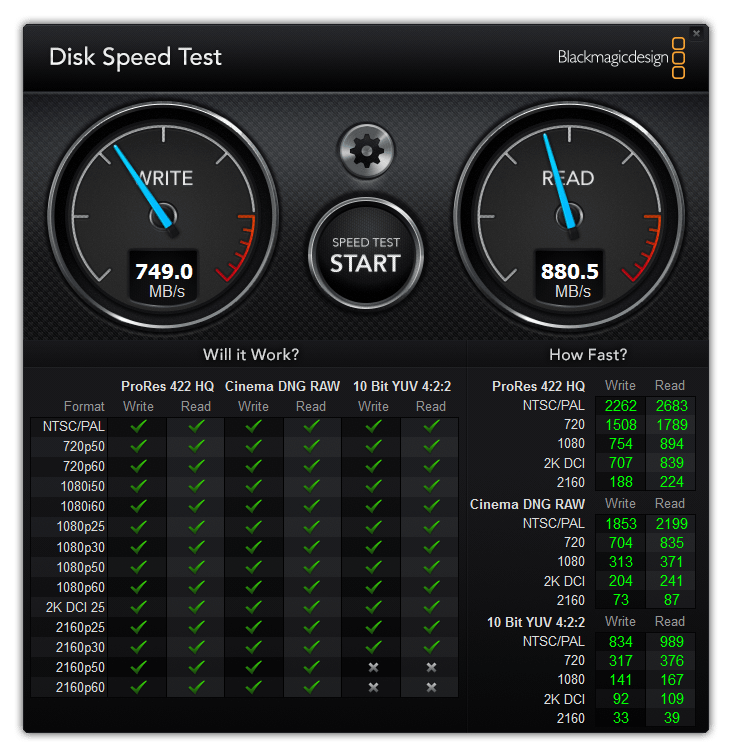This screenshot has width=732, height=756.
Task: Click the 1080i60 format row label
Action: click(x=82, y=507)
